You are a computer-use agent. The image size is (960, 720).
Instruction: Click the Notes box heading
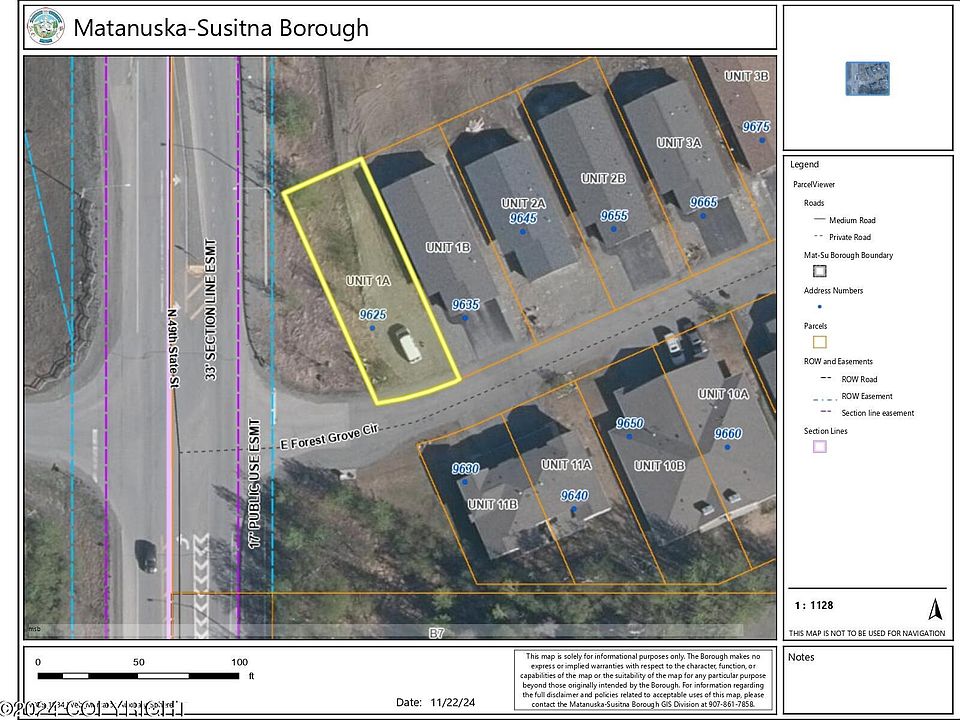[x=801, y=657]
